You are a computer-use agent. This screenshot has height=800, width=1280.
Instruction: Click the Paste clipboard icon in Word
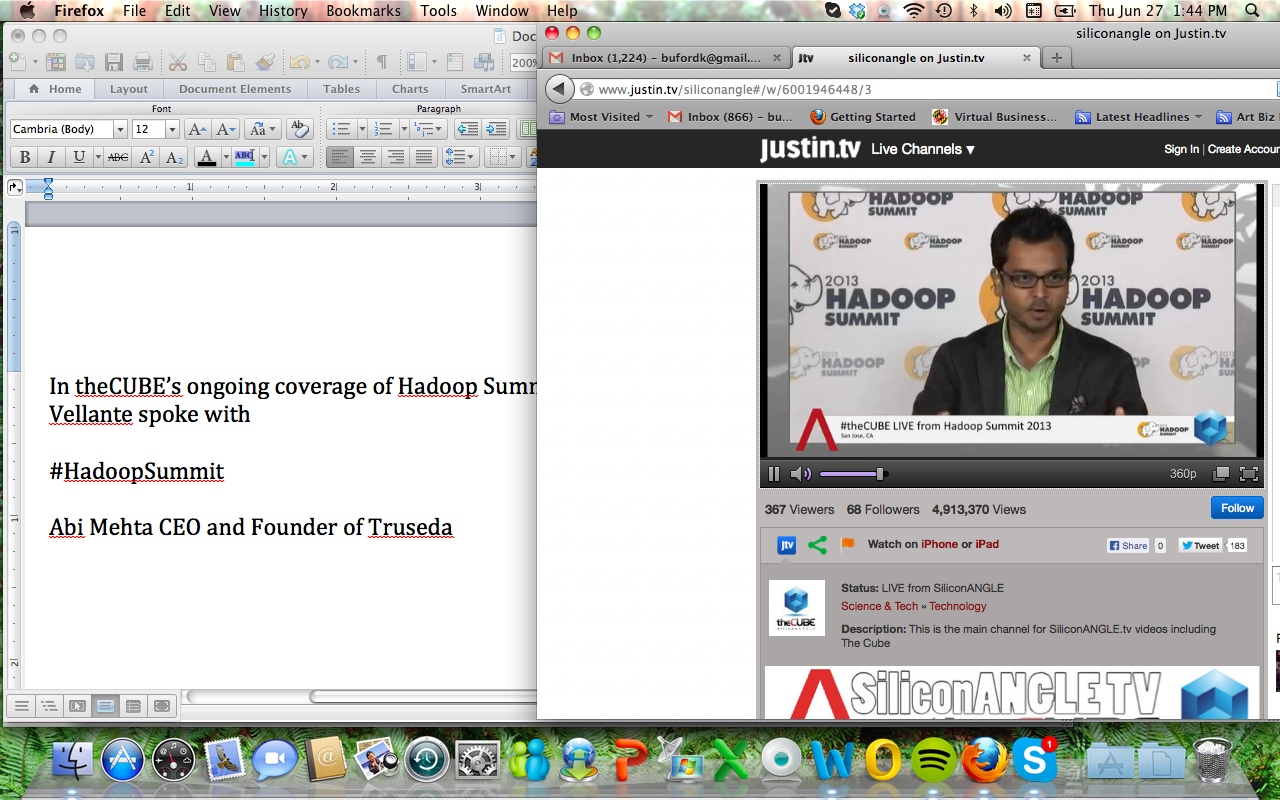[236, 62]
